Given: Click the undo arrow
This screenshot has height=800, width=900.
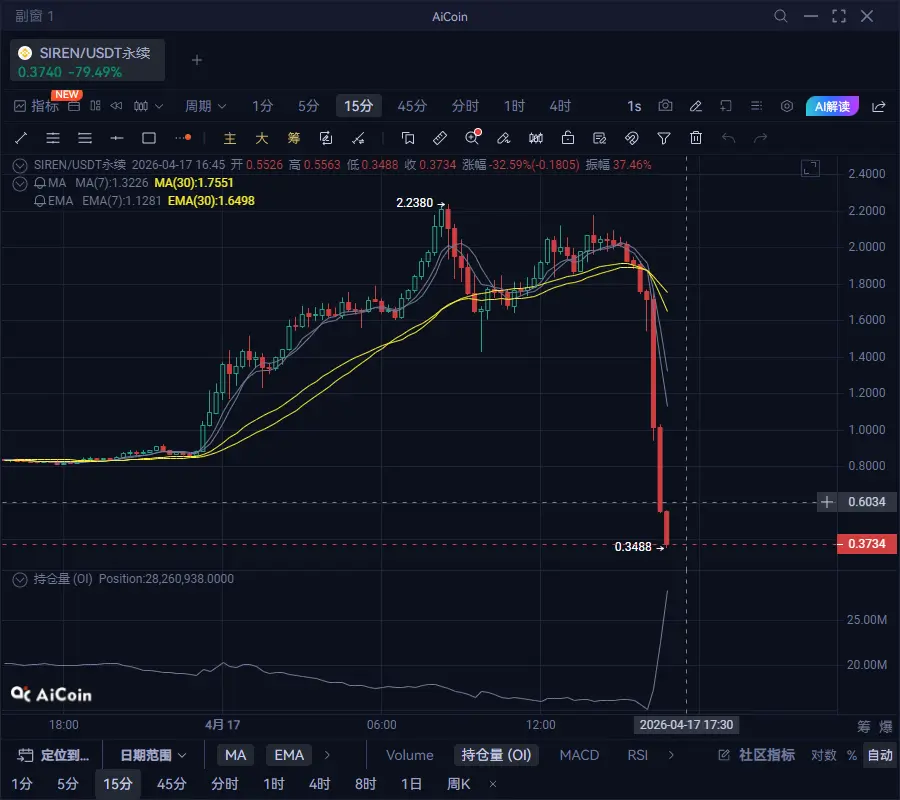Looking at the screenshot, I should pos(728,138).
